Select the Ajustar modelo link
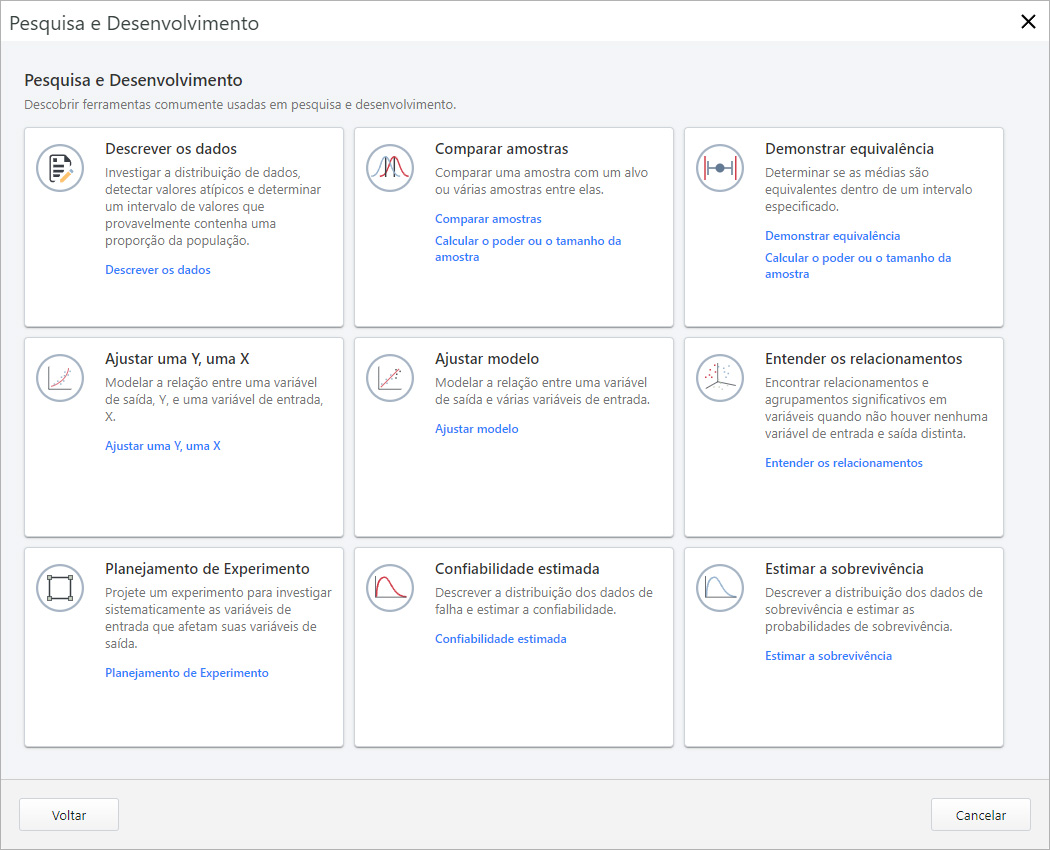The height and width of the screenshot is (850, 1050). click(x=476, y=429)
